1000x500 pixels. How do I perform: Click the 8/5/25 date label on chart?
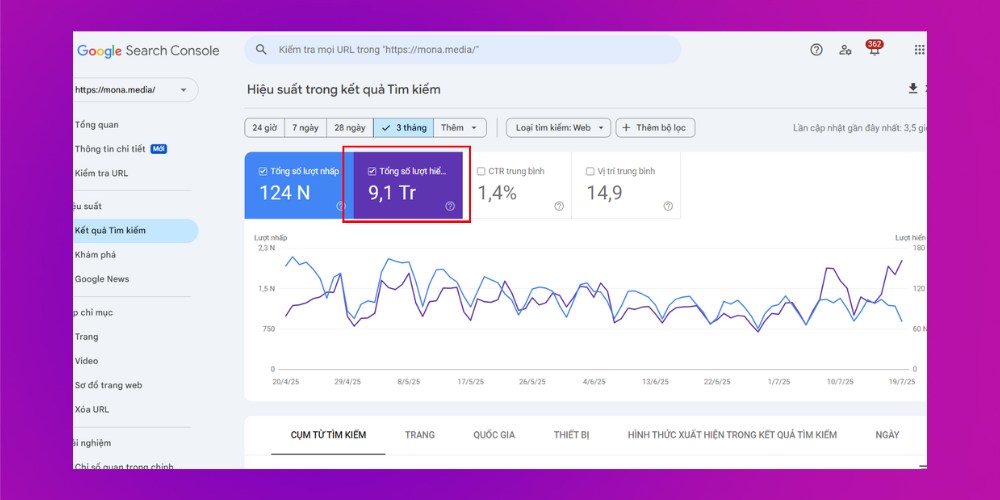point(409,382)
